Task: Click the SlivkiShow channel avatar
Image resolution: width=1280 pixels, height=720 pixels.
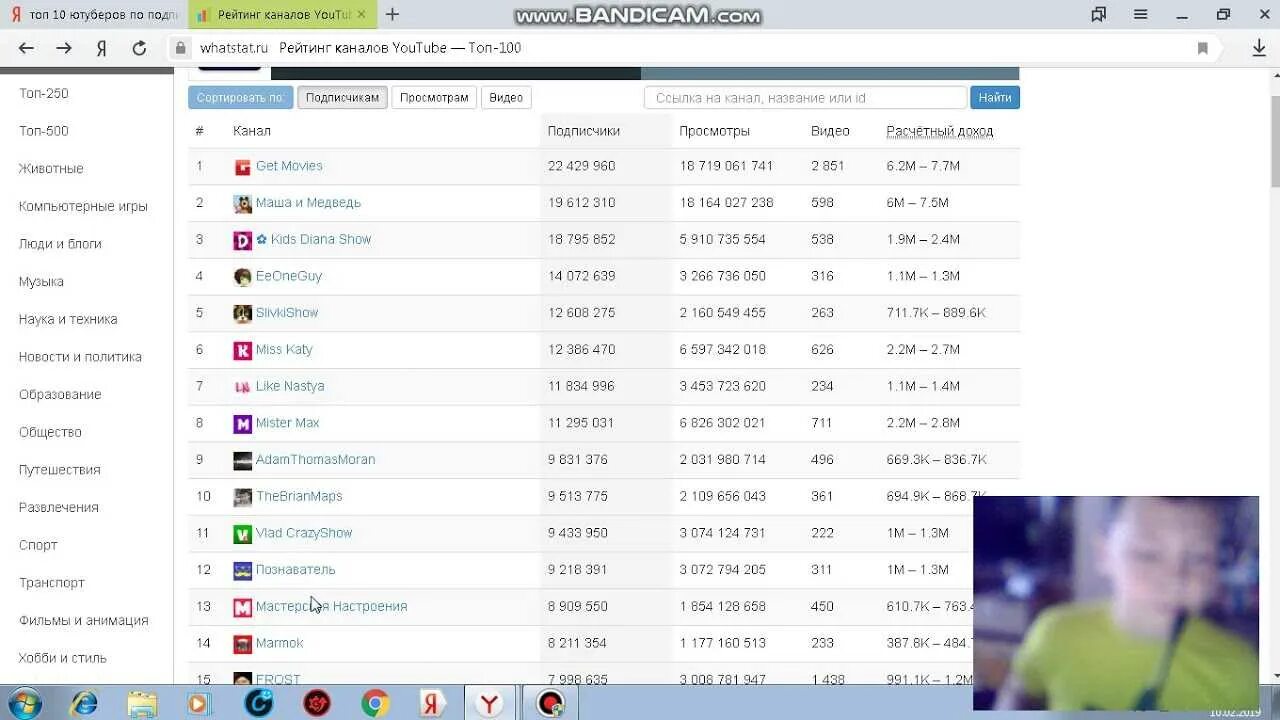Action: point(242,314)
